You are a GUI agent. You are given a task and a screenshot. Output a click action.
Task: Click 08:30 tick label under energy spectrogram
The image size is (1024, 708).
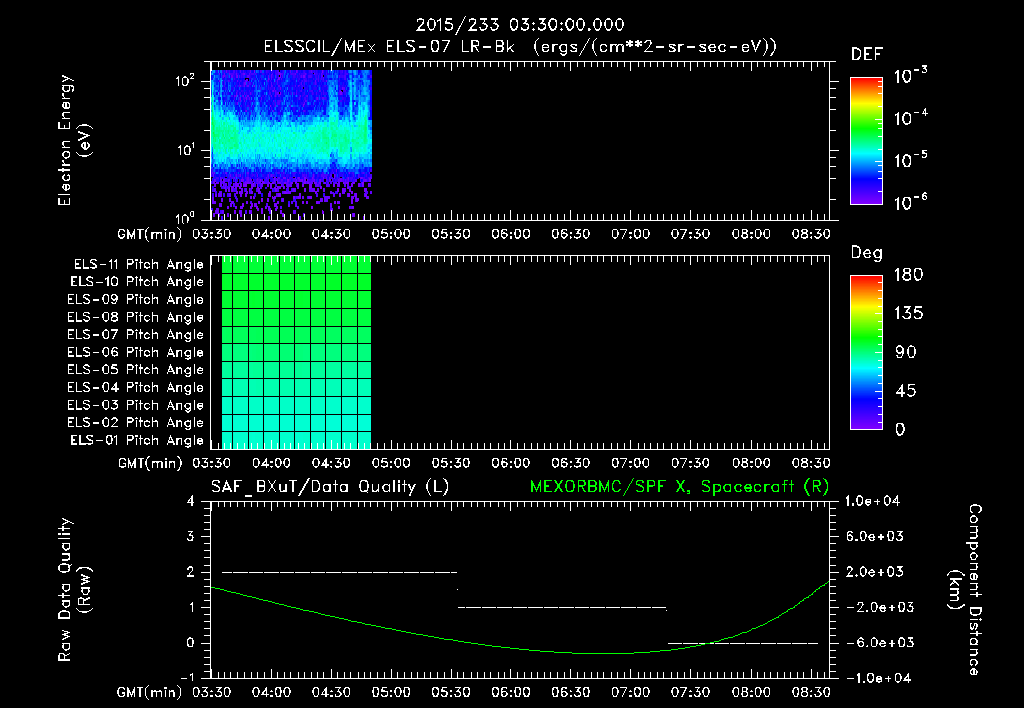810,234
